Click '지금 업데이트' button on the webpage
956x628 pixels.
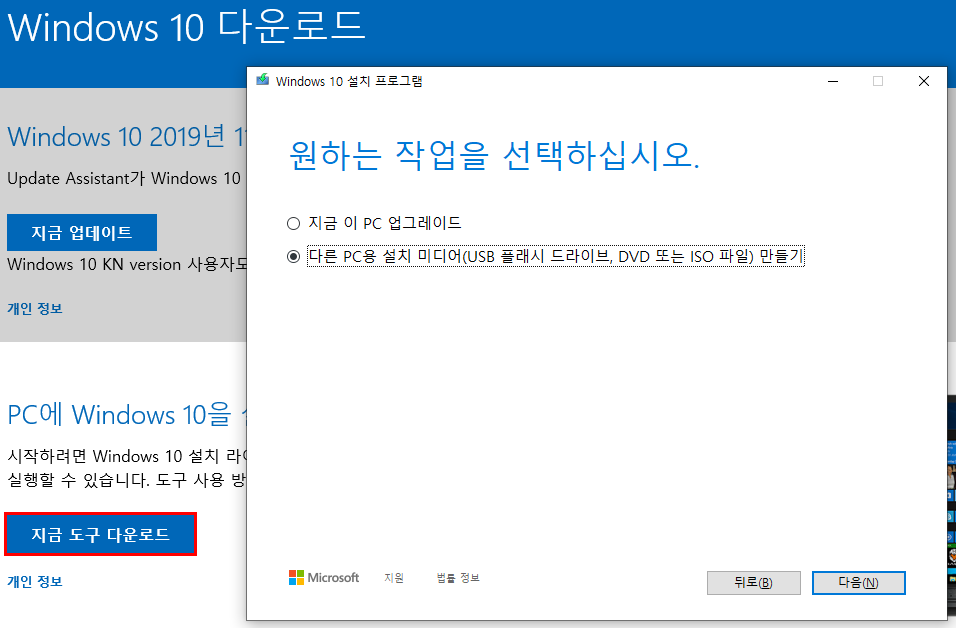82,232
